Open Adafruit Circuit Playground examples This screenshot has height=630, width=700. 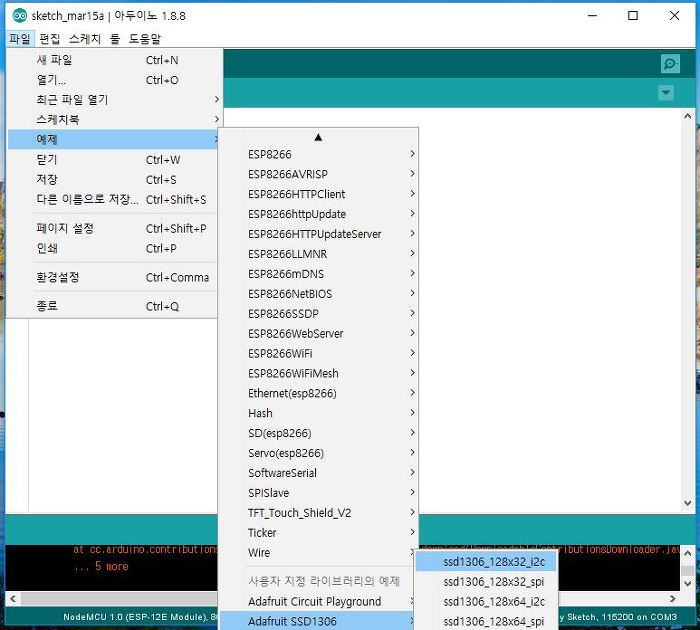(x=318, y=601)
